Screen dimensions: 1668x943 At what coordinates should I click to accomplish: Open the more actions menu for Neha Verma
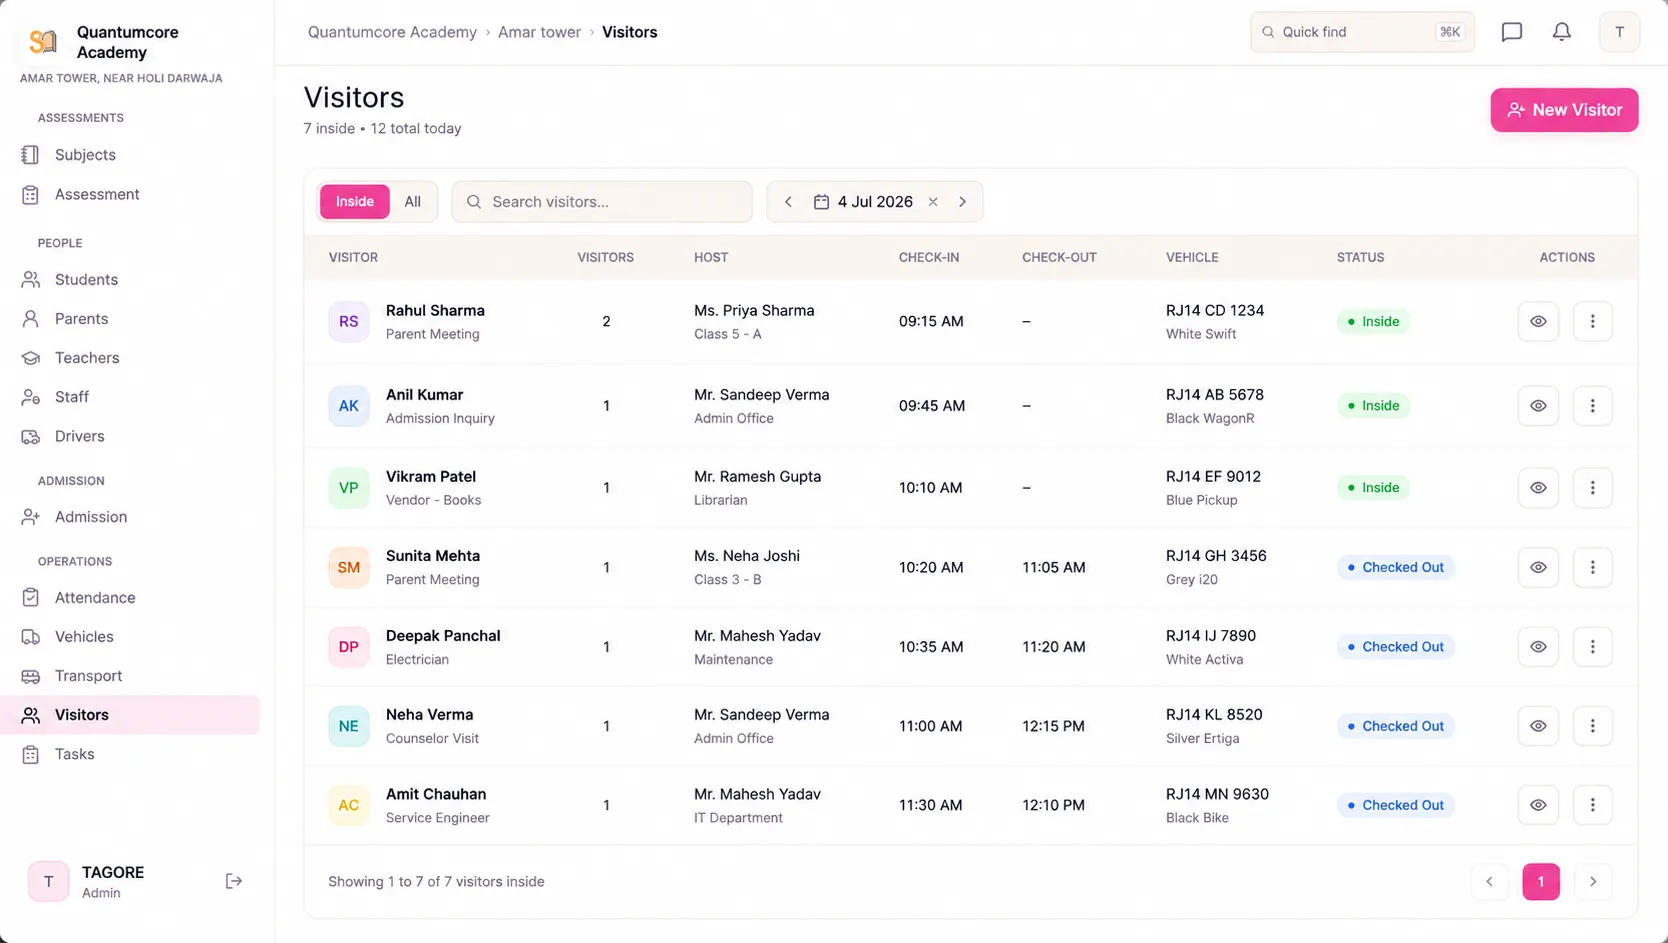point(1592,726)
